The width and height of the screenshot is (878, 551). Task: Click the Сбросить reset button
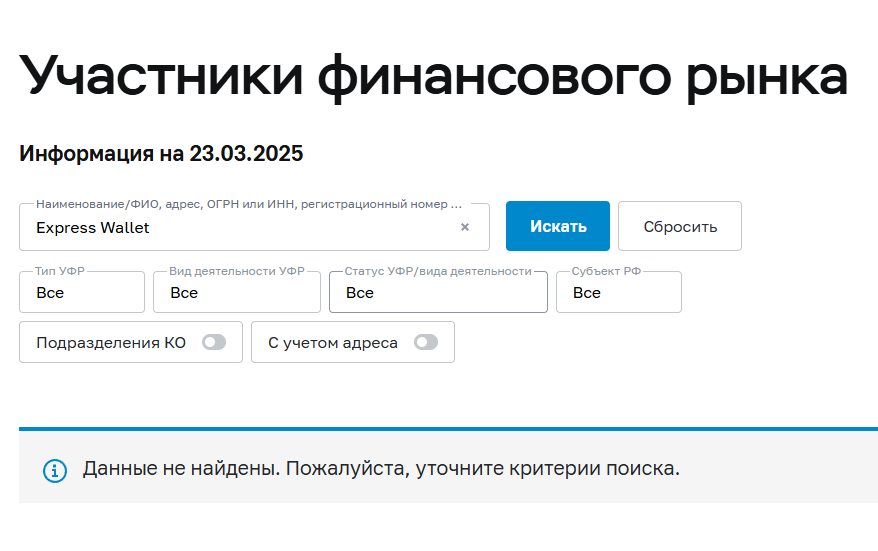tap(680, 226)
